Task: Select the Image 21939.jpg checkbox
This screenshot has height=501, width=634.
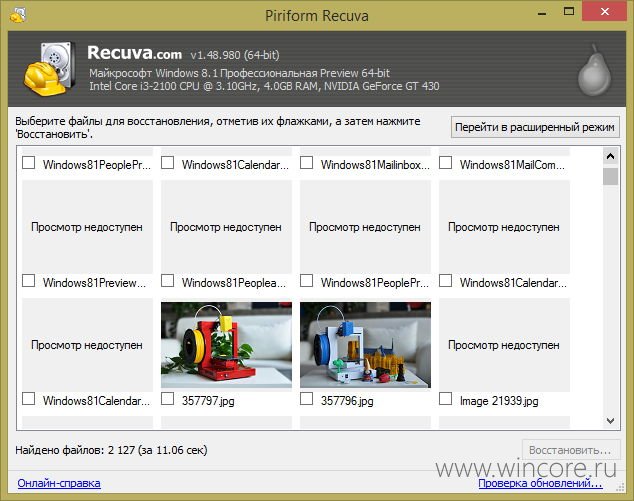Action: (x=446, y=399)
